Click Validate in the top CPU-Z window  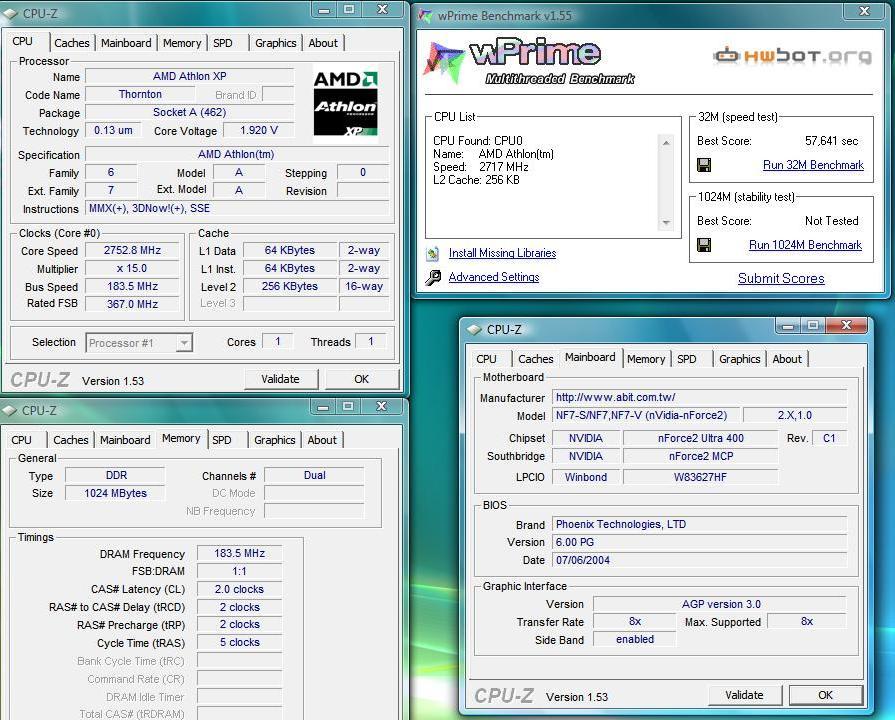[280, 379]
